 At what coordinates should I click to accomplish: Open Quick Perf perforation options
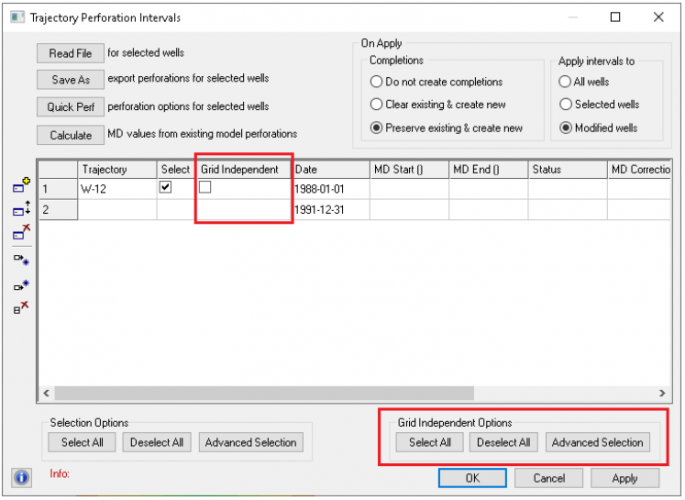[x=70, y=107]
